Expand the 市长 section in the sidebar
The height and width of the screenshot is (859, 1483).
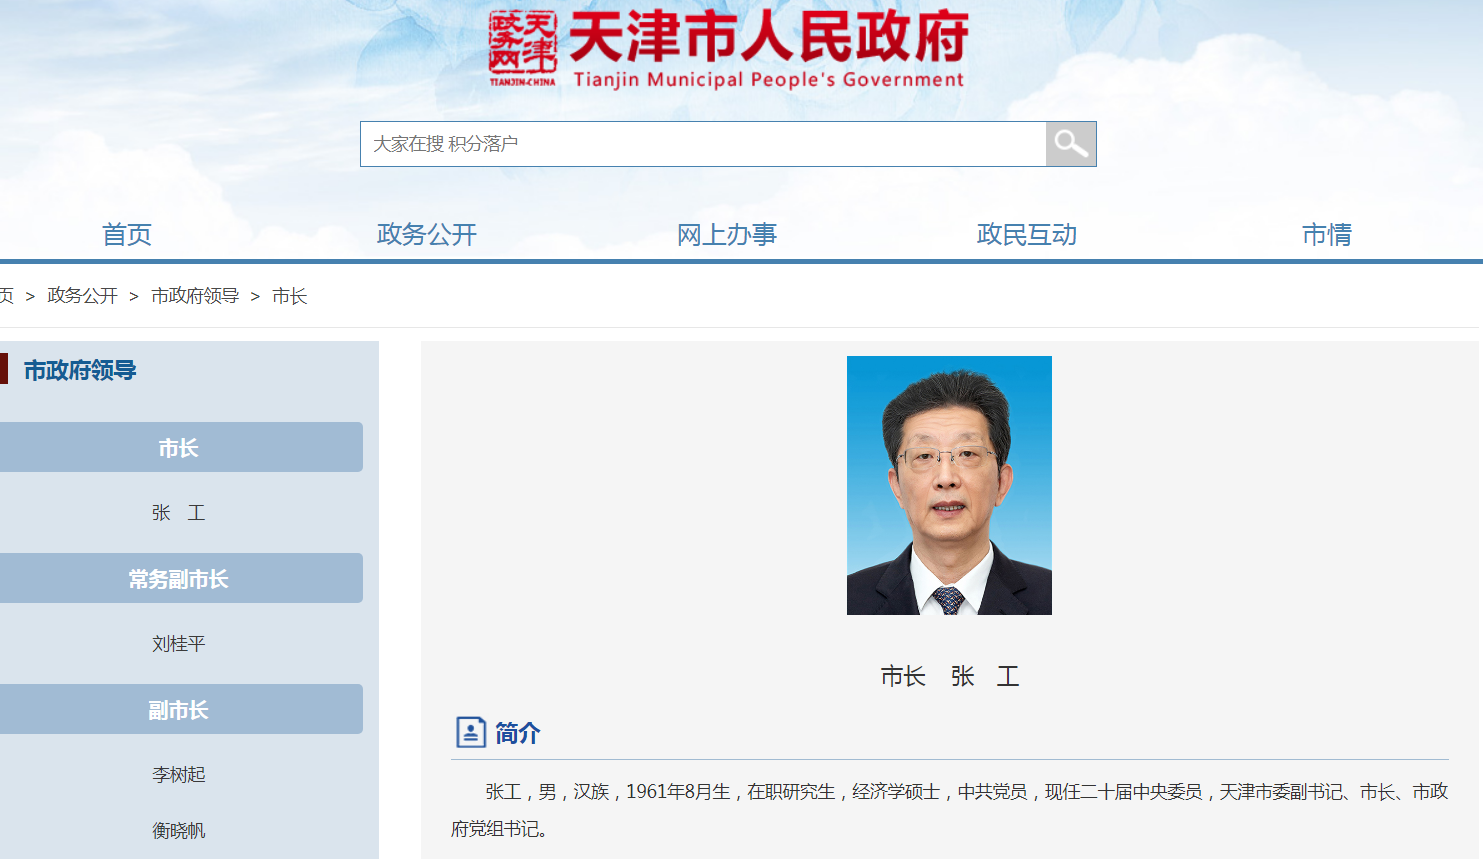pos(181,447)
